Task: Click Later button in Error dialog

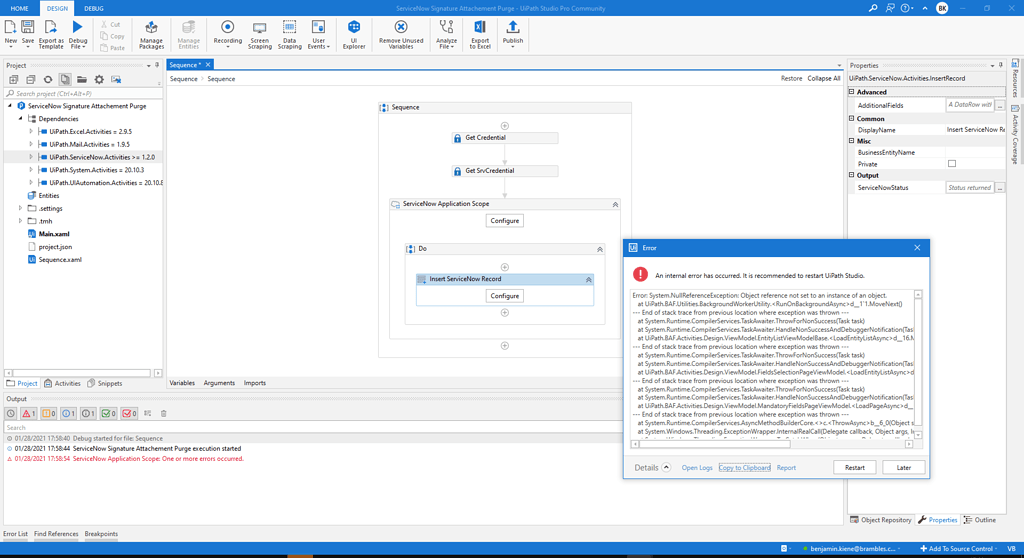Action: (904, 467)
